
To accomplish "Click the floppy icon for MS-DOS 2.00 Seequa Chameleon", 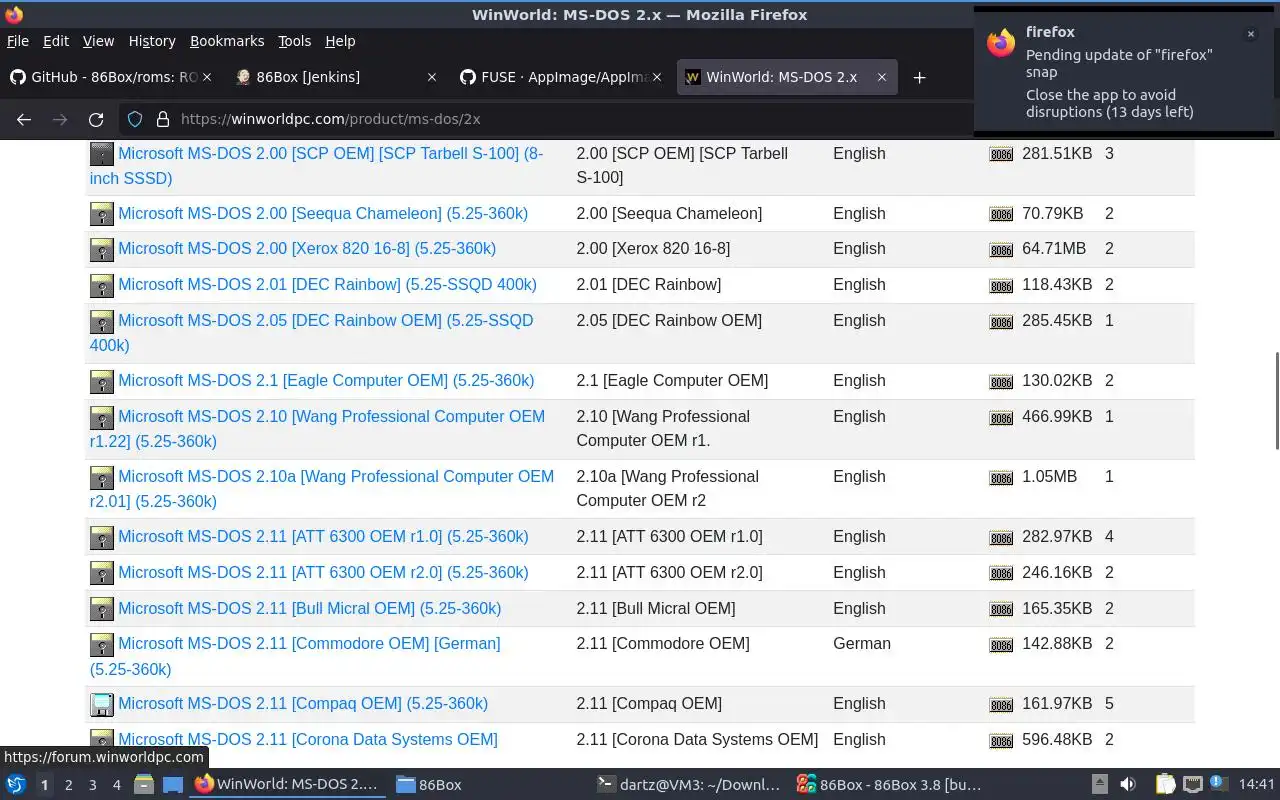I will (x=102, y=214).
